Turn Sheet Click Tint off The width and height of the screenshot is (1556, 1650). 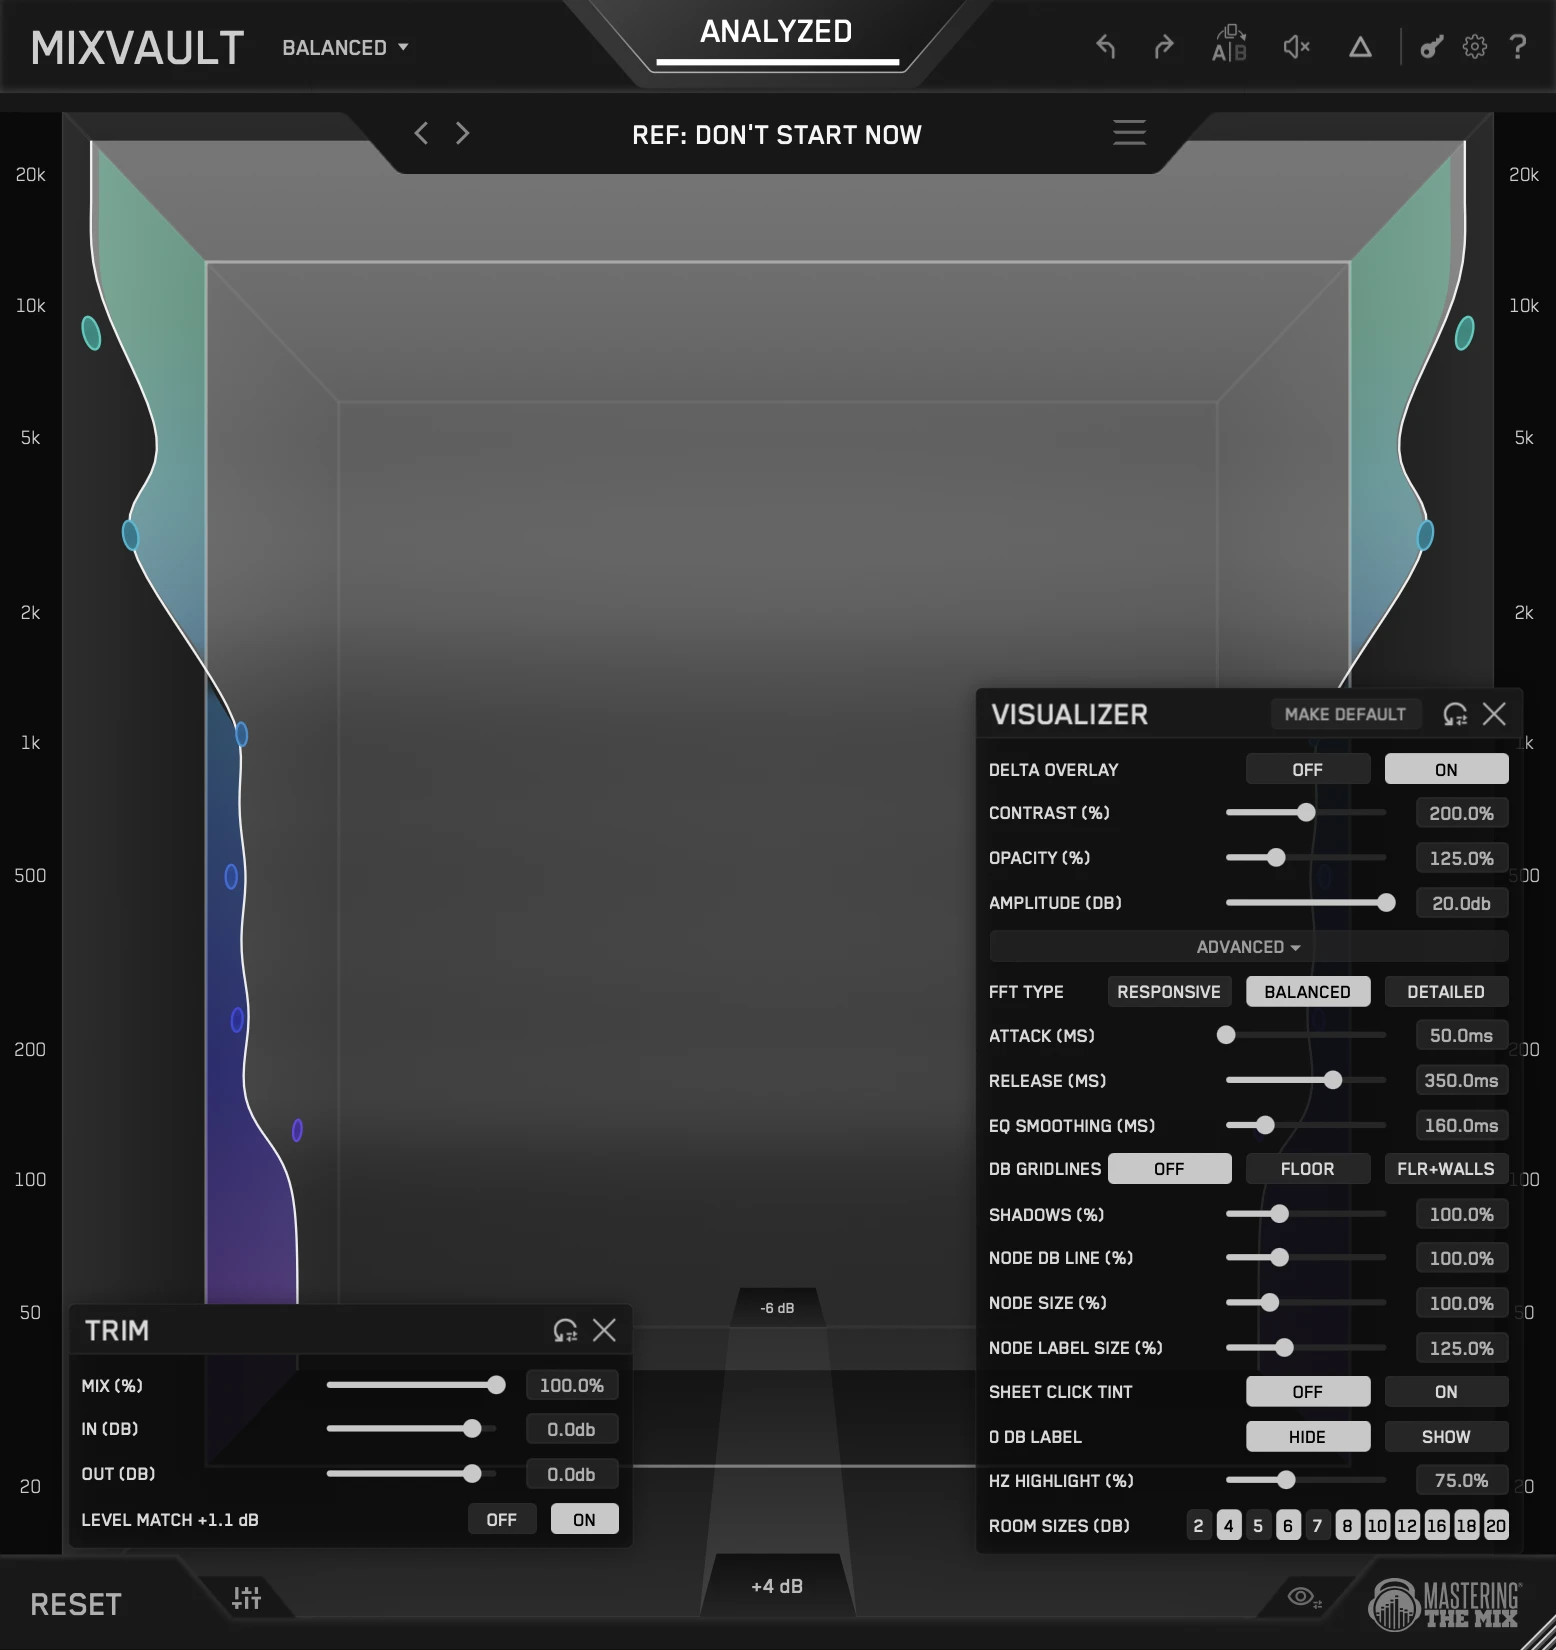(1307, 1392)
